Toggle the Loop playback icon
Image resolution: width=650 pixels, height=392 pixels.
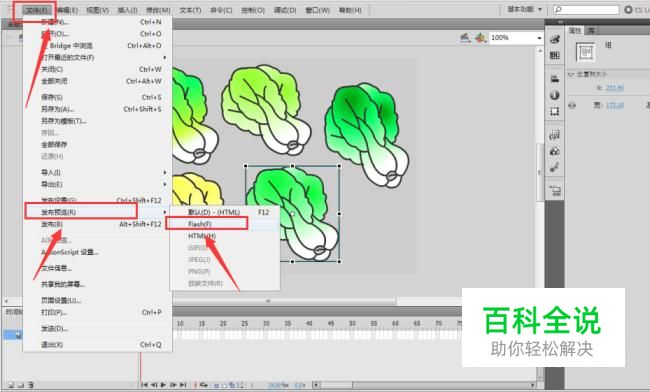click(x=204, y=385)
